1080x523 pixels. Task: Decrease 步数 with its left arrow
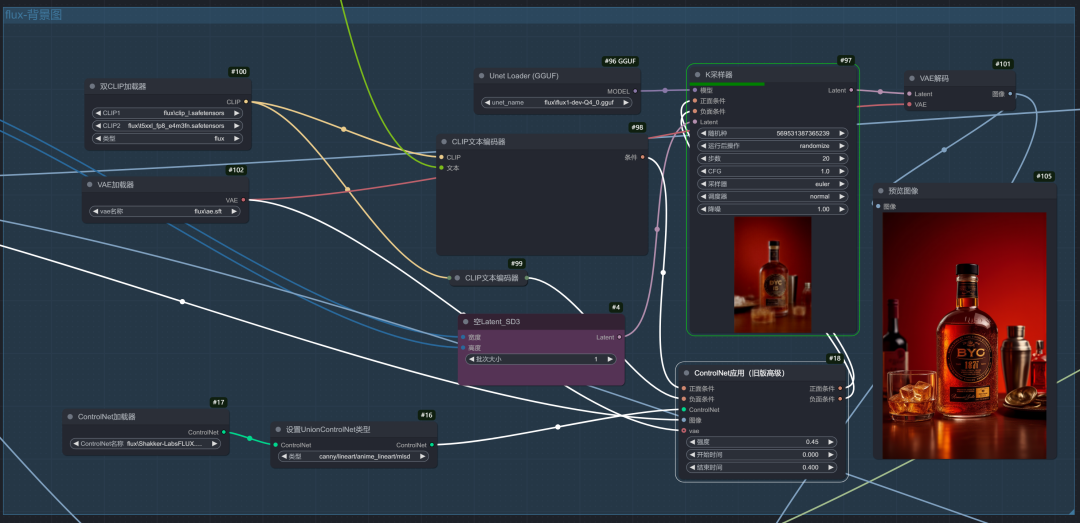(x=703, y=158)
